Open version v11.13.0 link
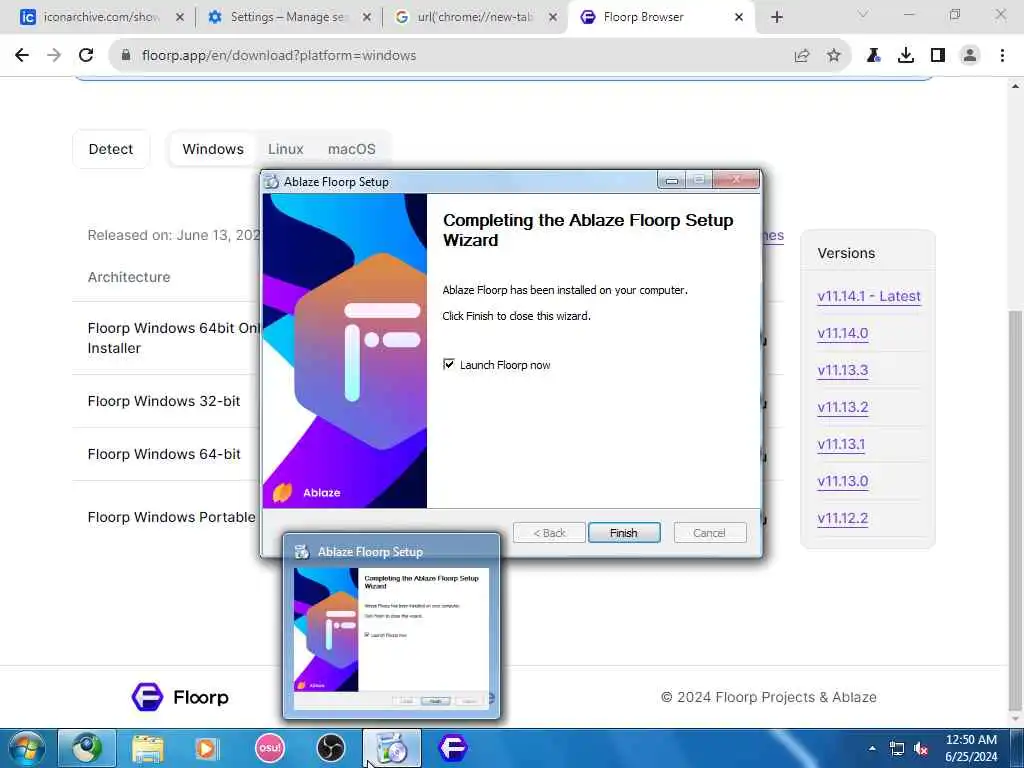This screenshot has height=768, width=1024. [x=842, y=481]
